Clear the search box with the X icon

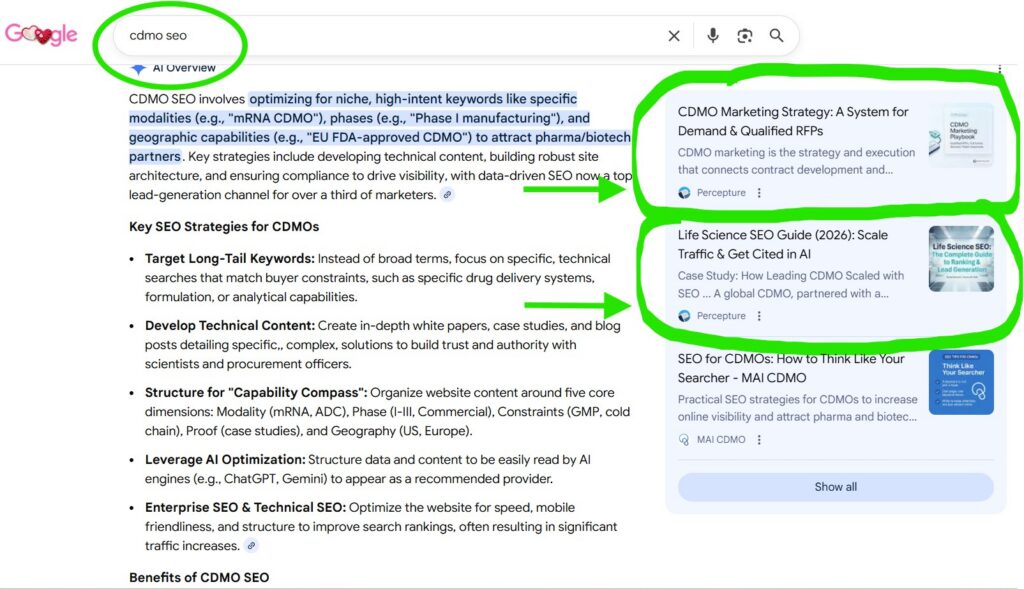[674, 36]
